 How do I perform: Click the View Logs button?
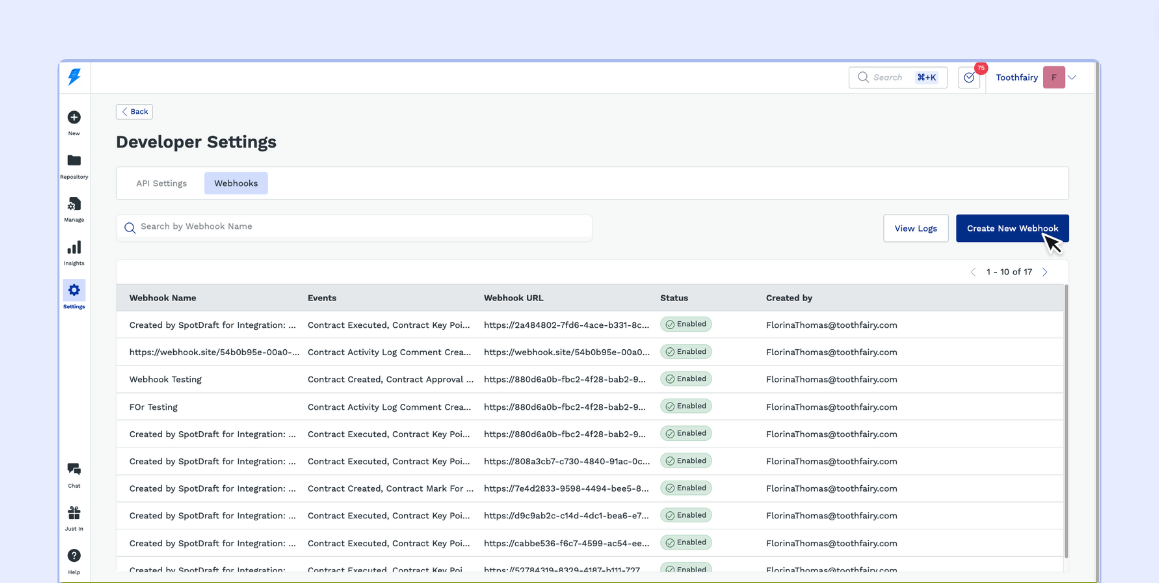pyautogui.click(x=915, y=228)
